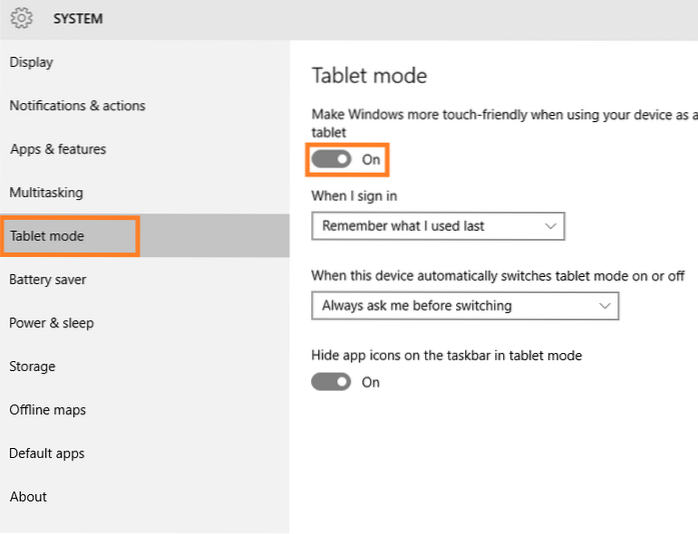The image size is (698, 534).
Task: Go to Power & sleep
Action: 52,323
